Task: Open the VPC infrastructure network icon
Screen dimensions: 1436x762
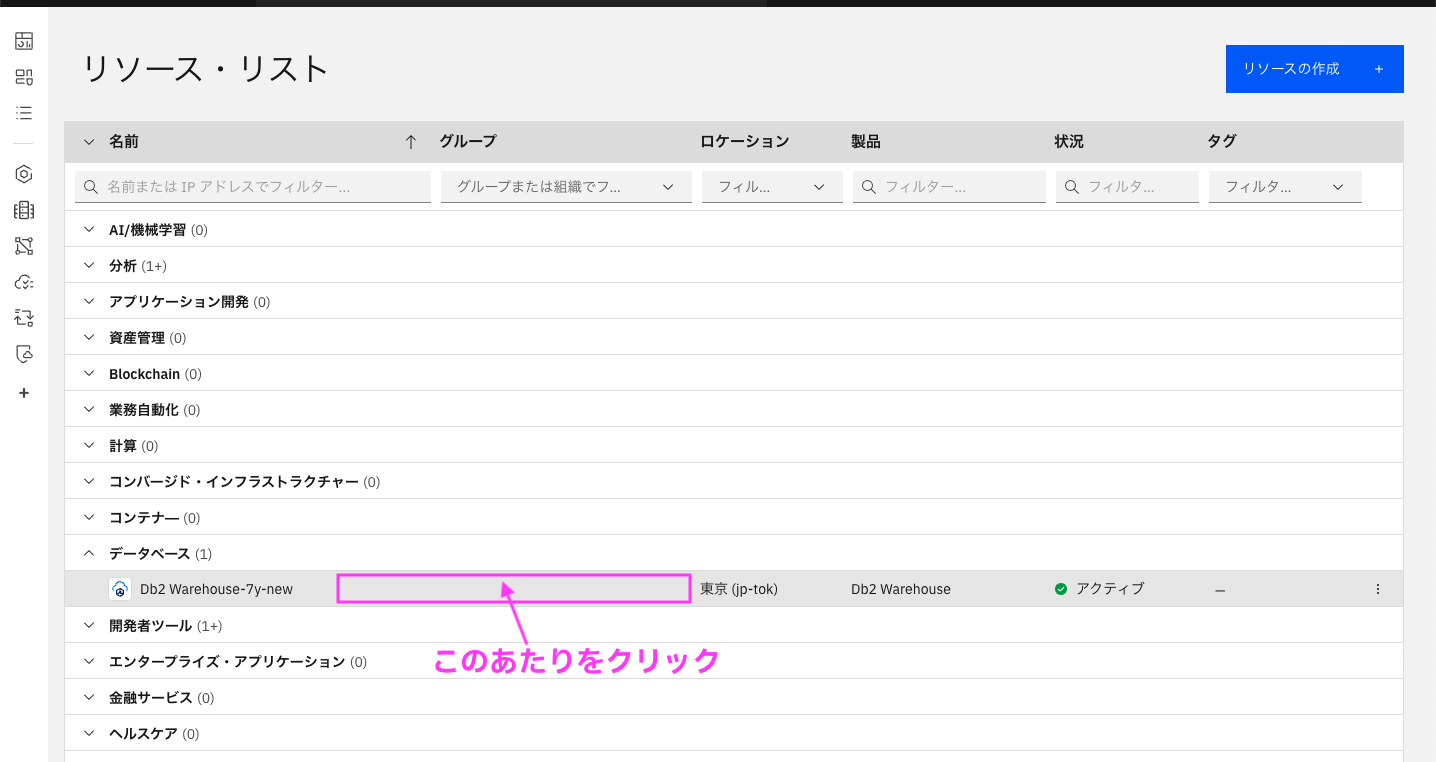Action: (24, 246)
